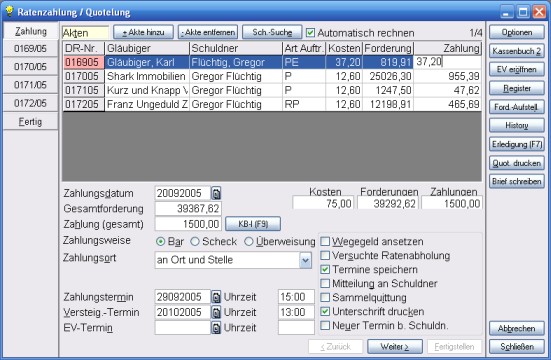Click the KB-I (F9) button
Viewport: 551px width, 360px height.
[x=253, y=224]
